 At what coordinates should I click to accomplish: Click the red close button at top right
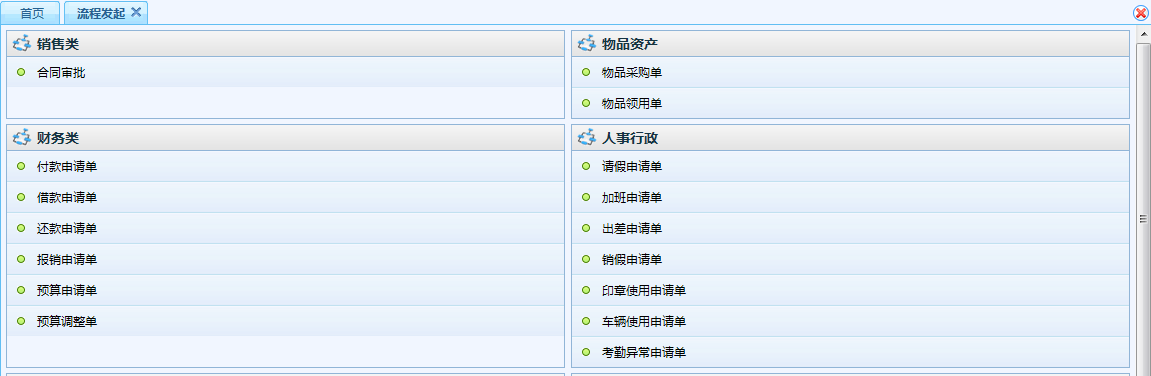tap(1141, 12)
